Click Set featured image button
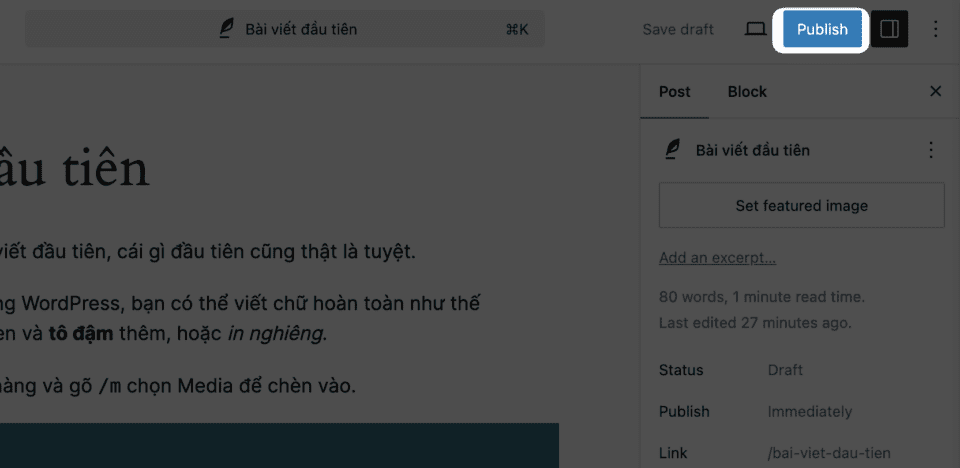 click(801, 205)
